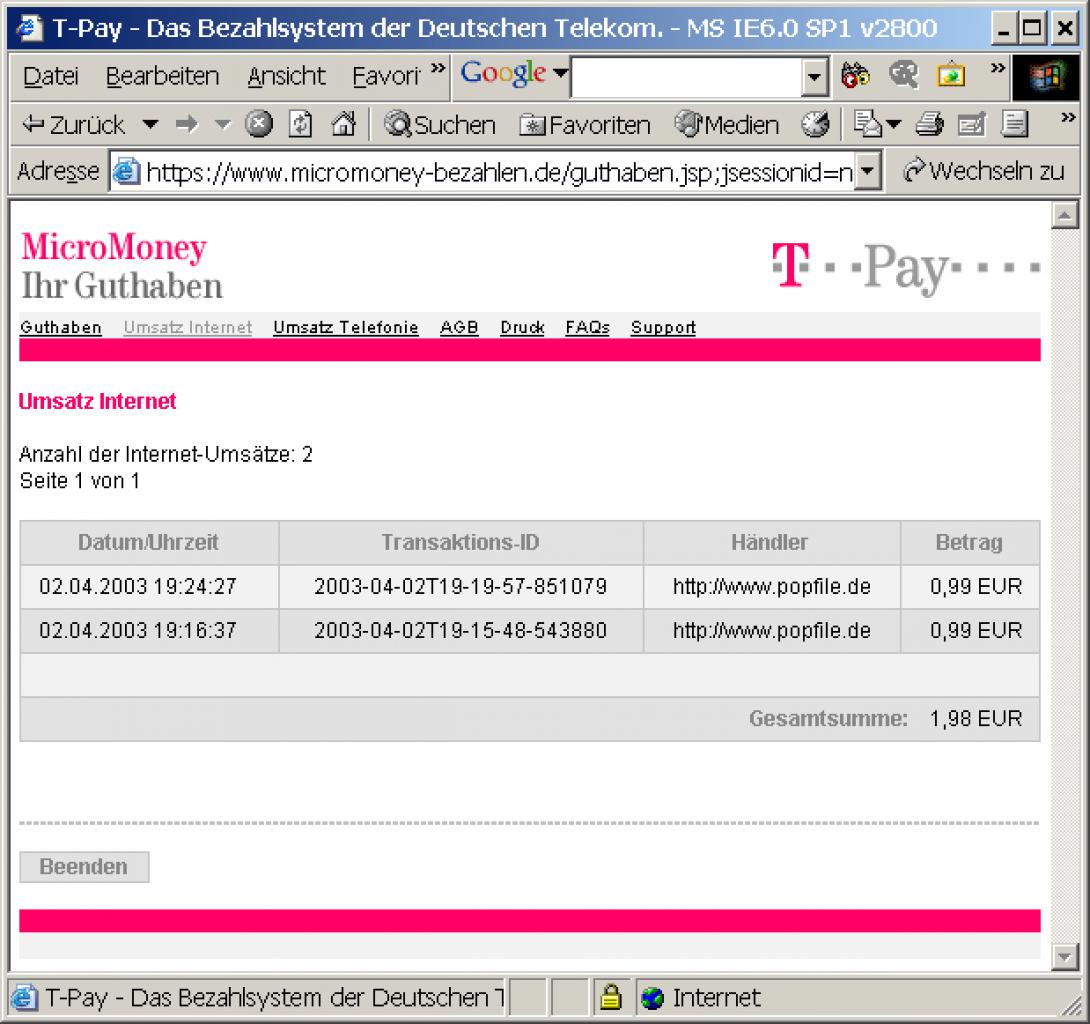
Task: Open Umsatz Telefonie page
Action: (x=345, y=327)
